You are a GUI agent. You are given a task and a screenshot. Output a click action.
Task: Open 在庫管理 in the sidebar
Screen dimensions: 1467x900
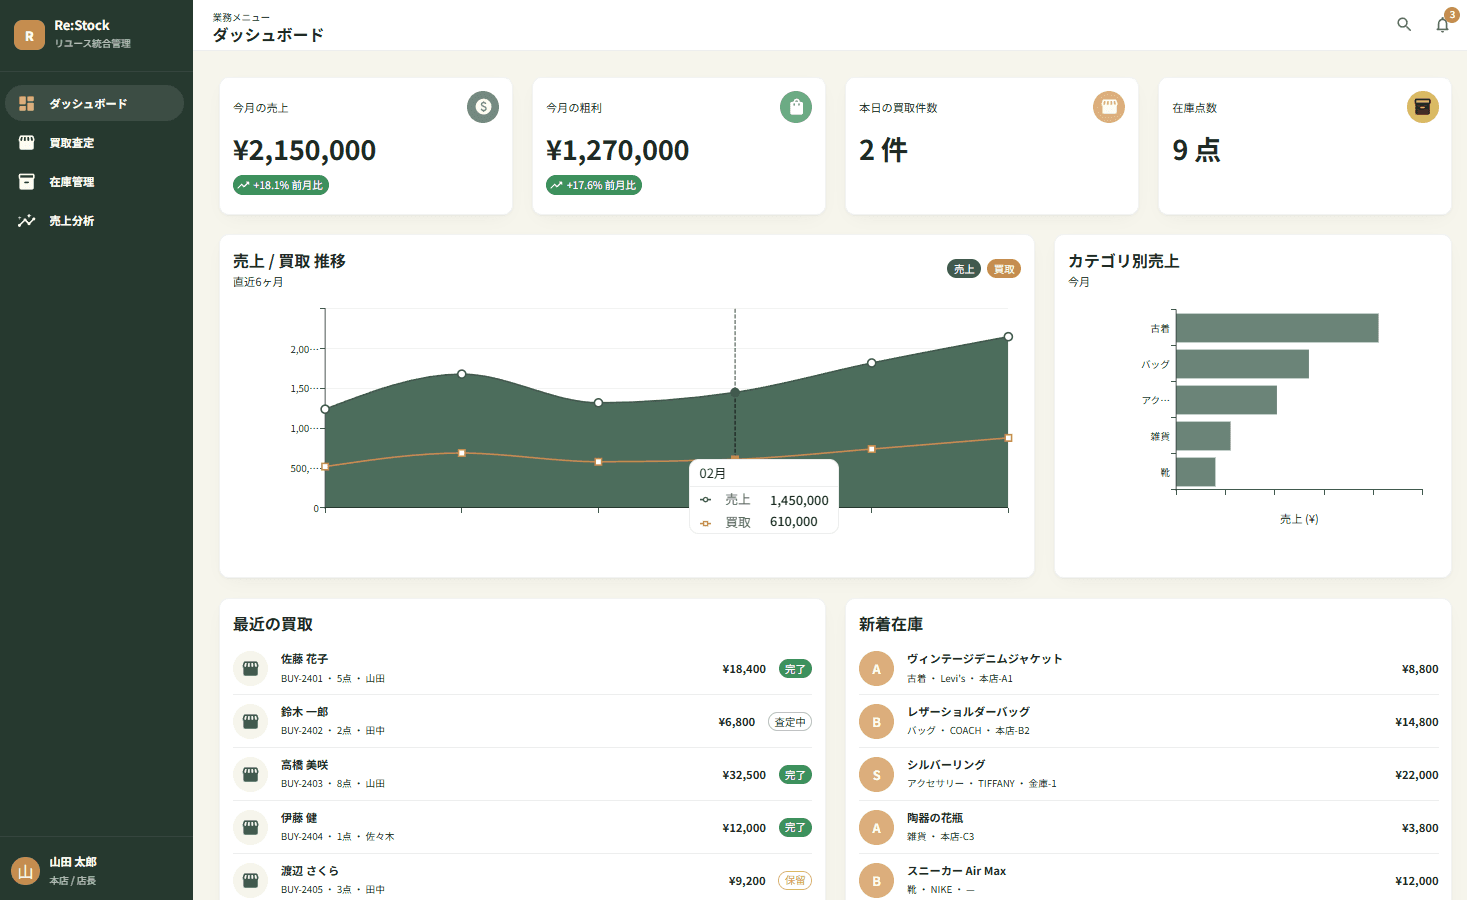pos(95,182)
